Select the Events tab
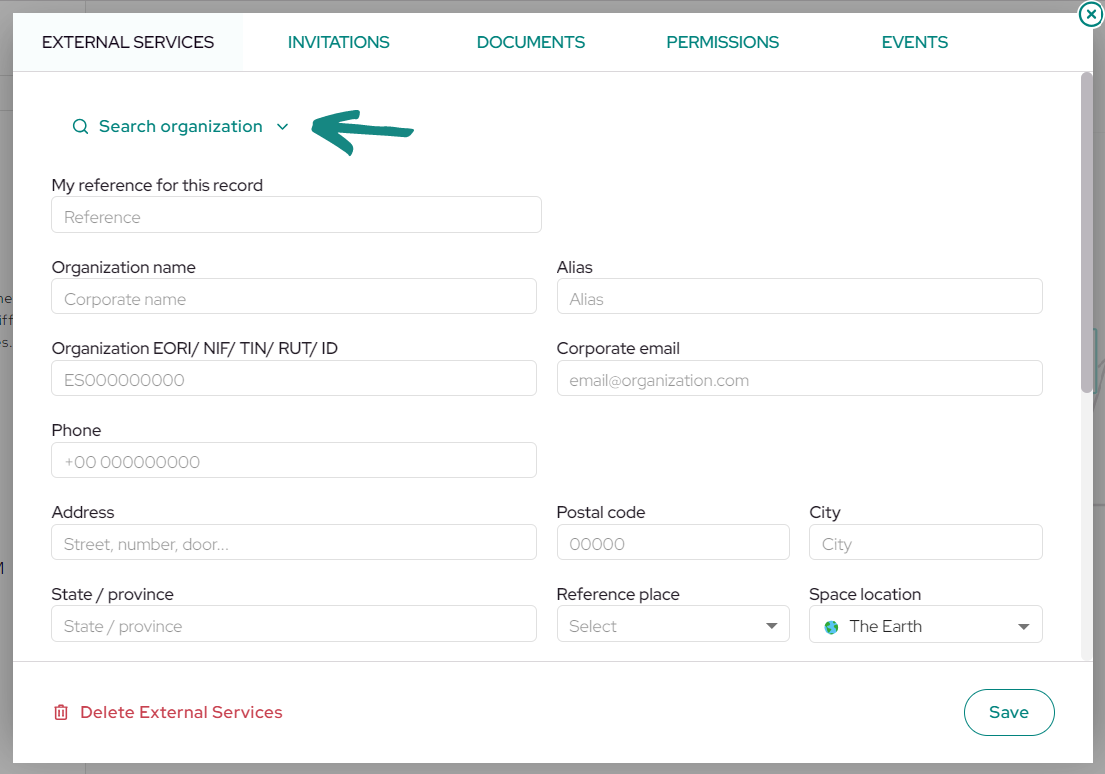The image size is (1105, 774). pyautogui.click(x=915, y=42)
